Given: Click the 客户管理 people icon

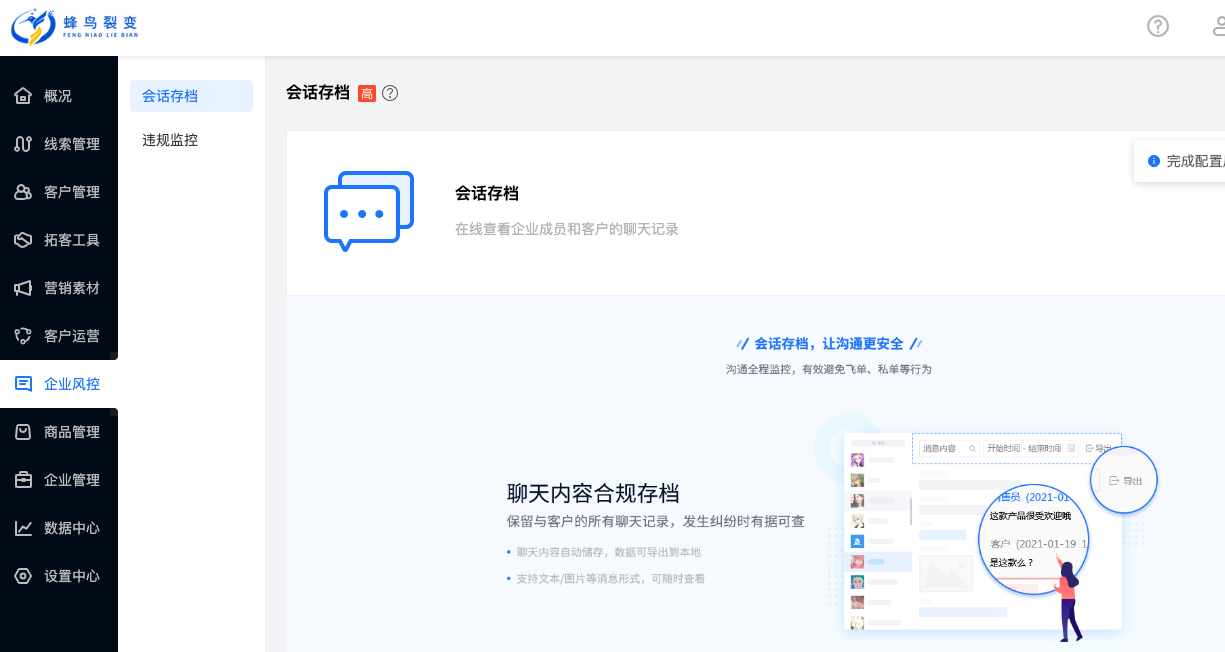Looking at the screenshot, I should [23, 192].
